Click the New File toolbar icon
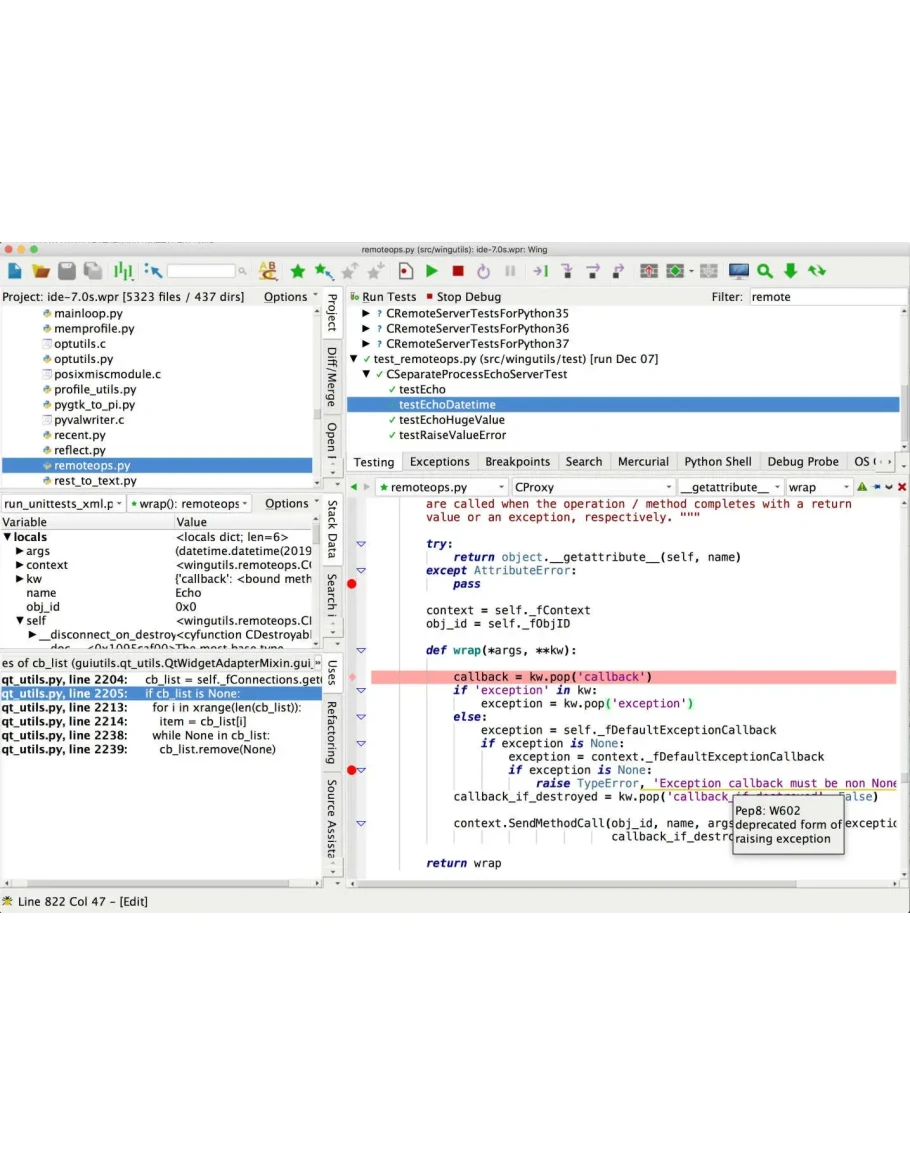This screenshot has height=1155, width=910. pyautogui.click(x=15, y=271)
